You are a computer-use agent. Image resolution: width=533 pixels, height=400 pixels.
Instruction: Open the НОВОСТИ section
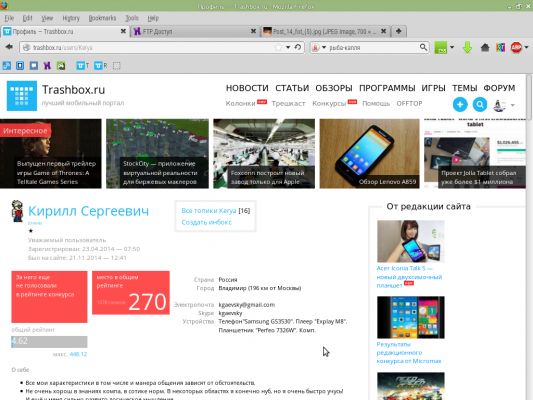pos(247,88)
